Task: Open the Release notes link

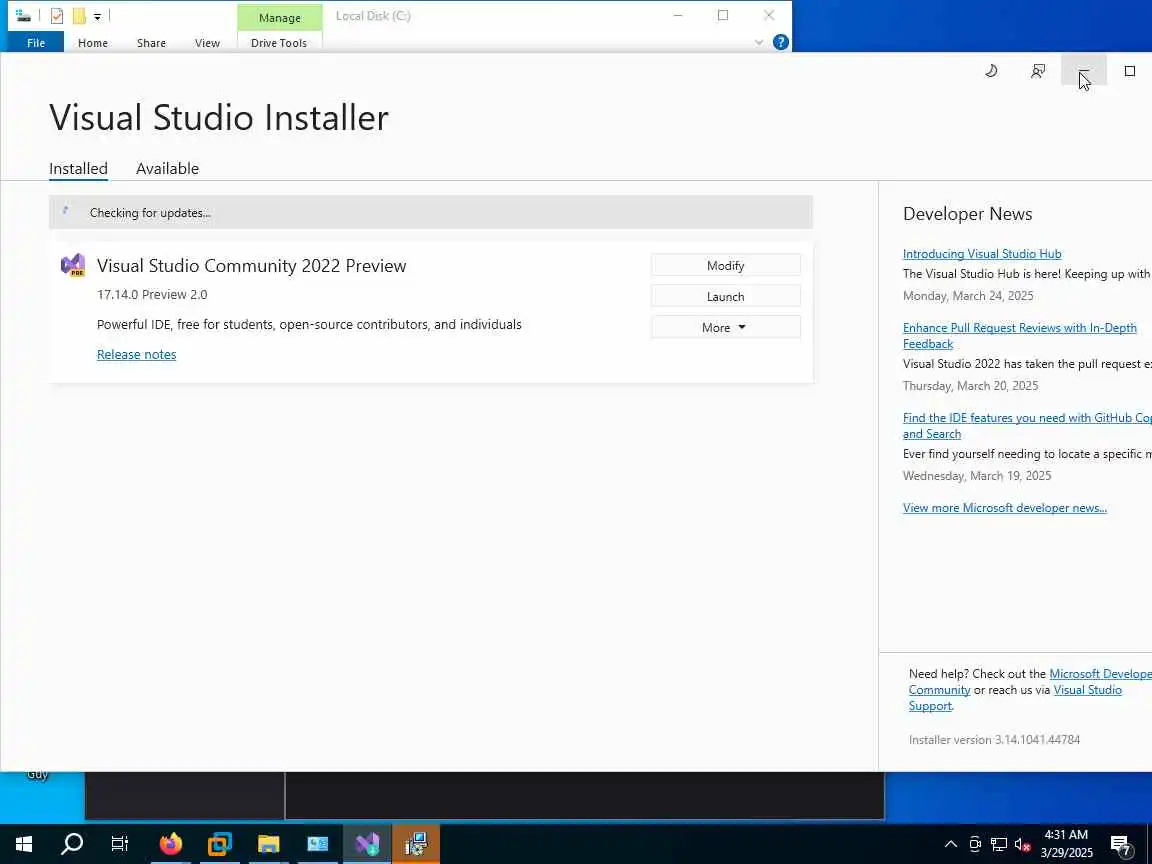Action: (x=137, y=354)
